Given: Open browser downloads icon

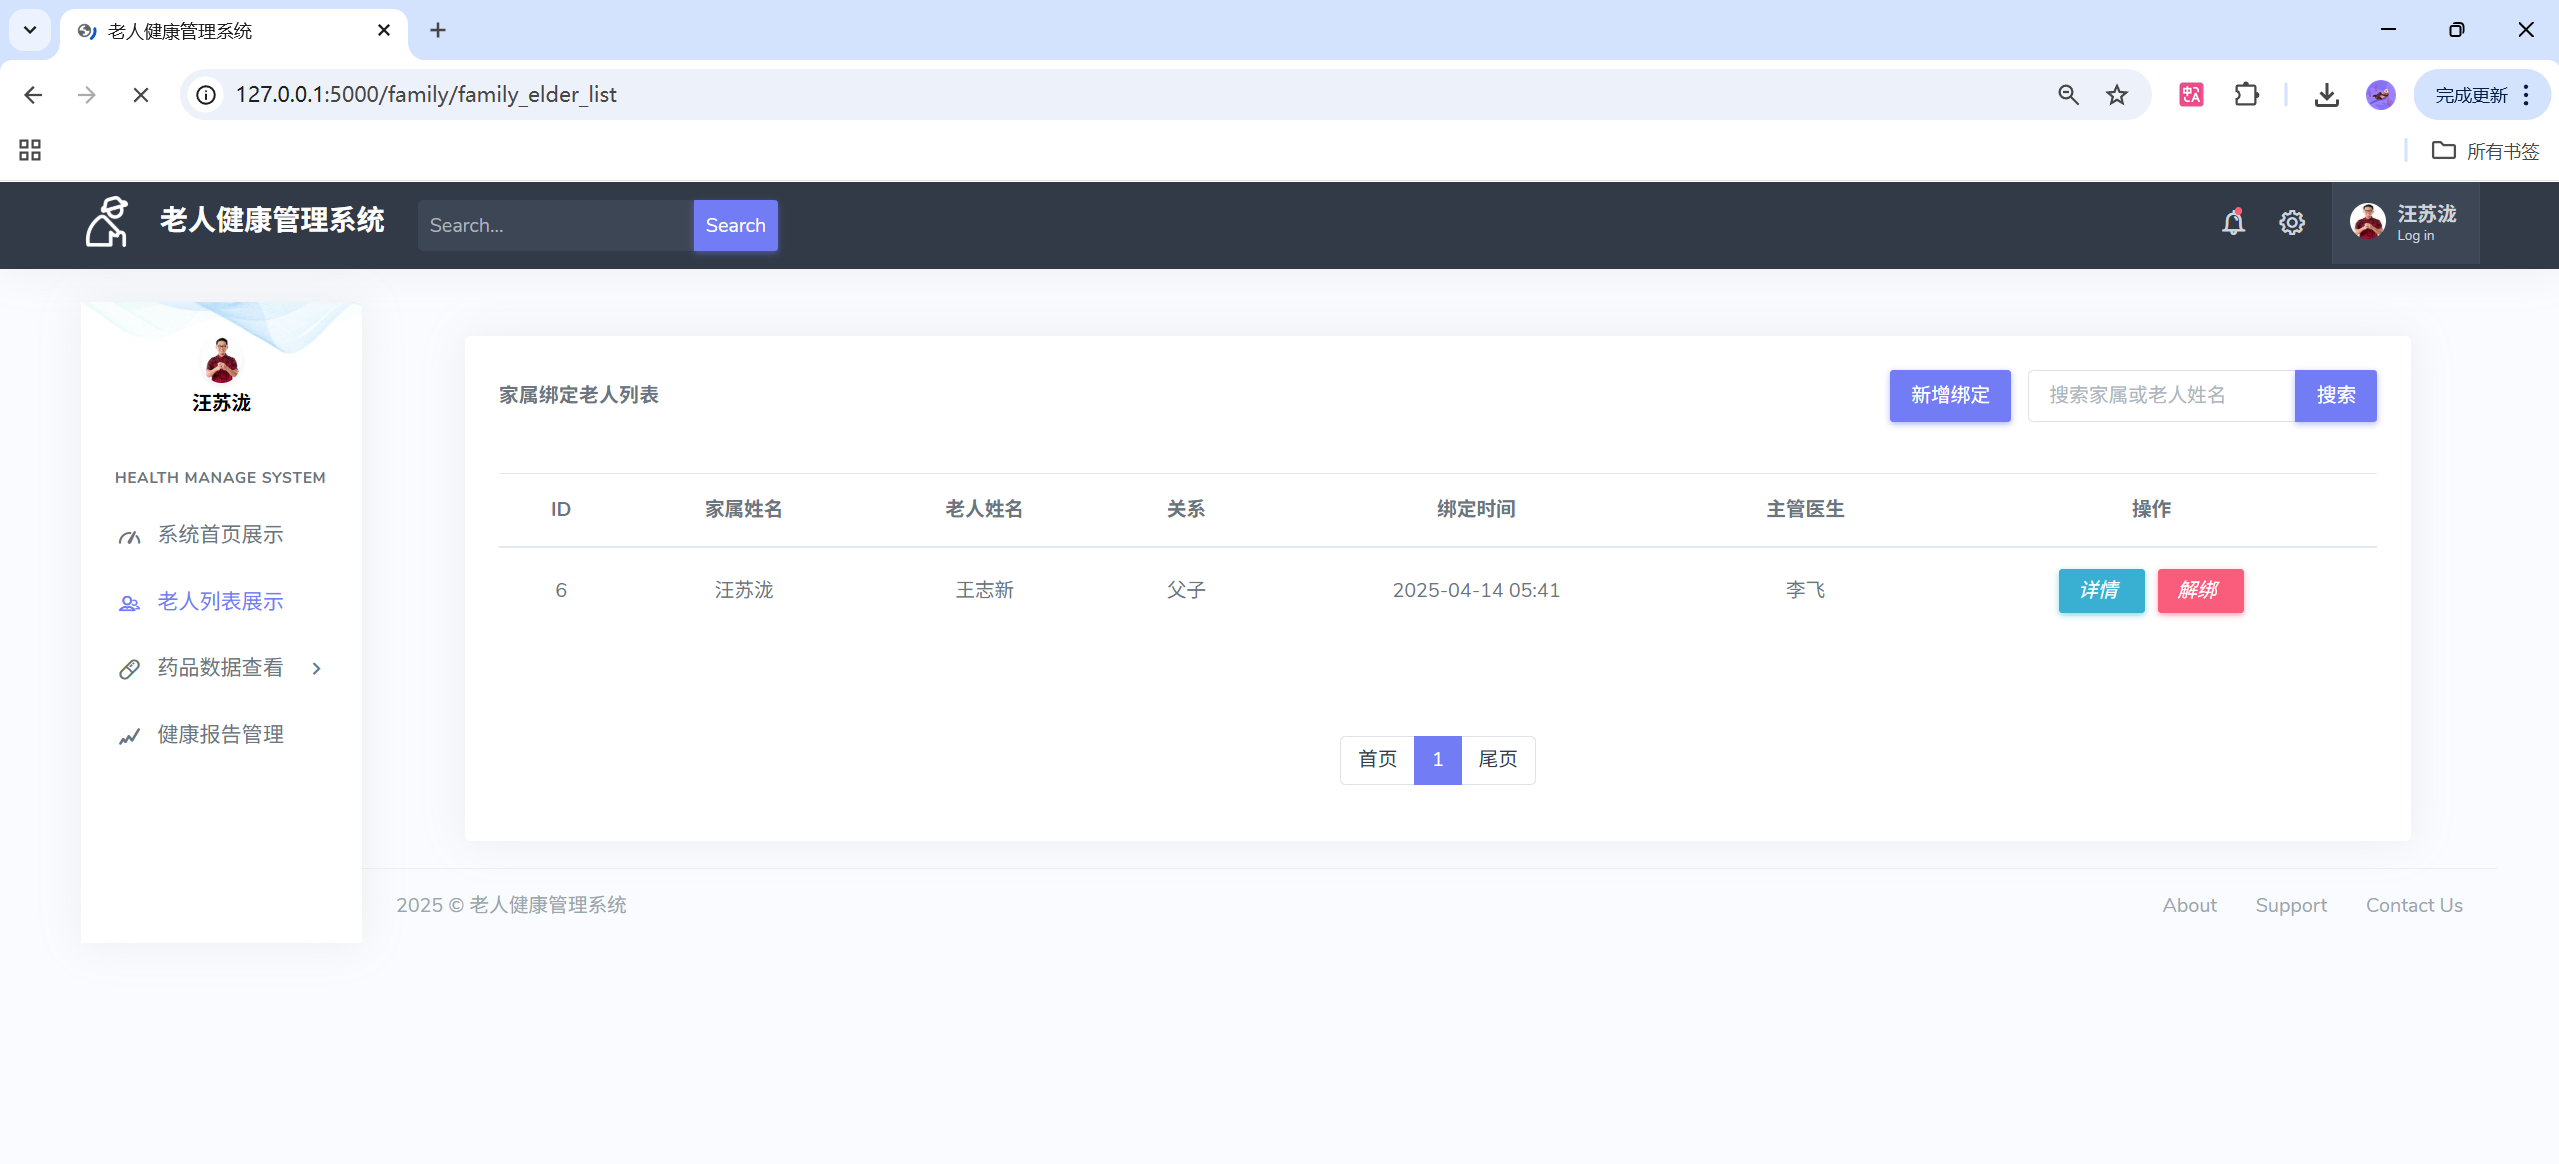Looking at the screenshot, I should click(x=2326, y=94).
